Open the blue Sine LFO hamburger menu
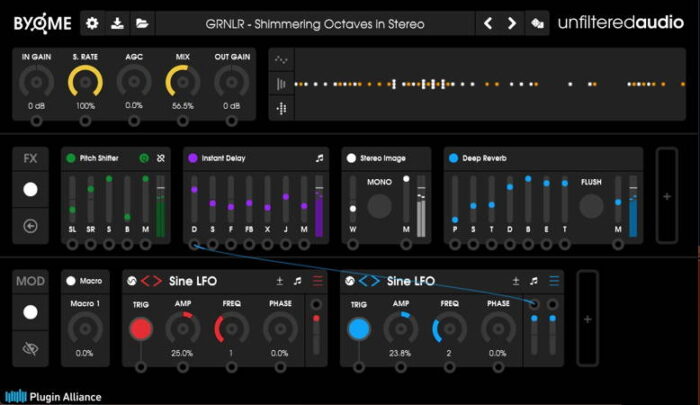This screenshot has width=700, height=405. point(554,281)
